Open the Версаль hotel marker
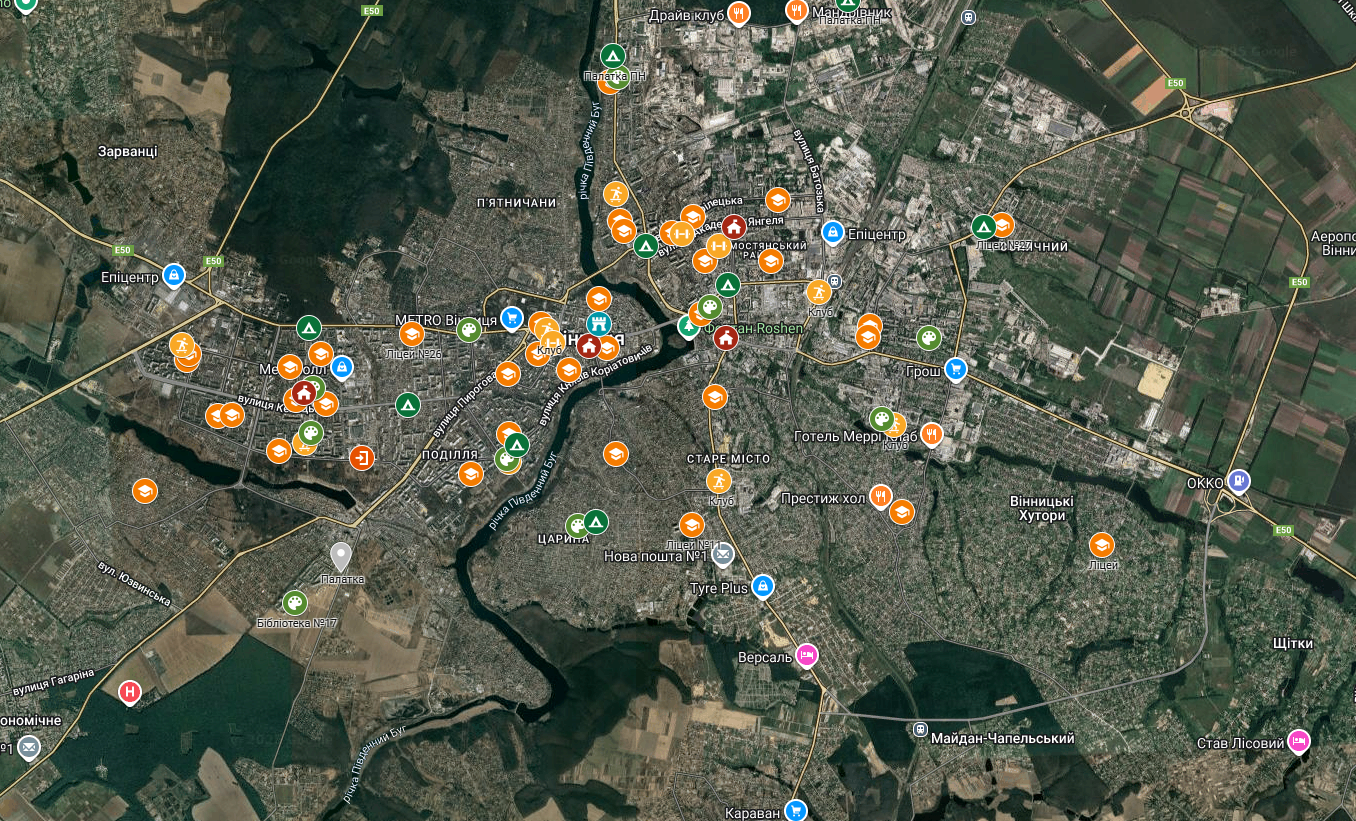Screen dimensions: 1356x821 point(807,656)
